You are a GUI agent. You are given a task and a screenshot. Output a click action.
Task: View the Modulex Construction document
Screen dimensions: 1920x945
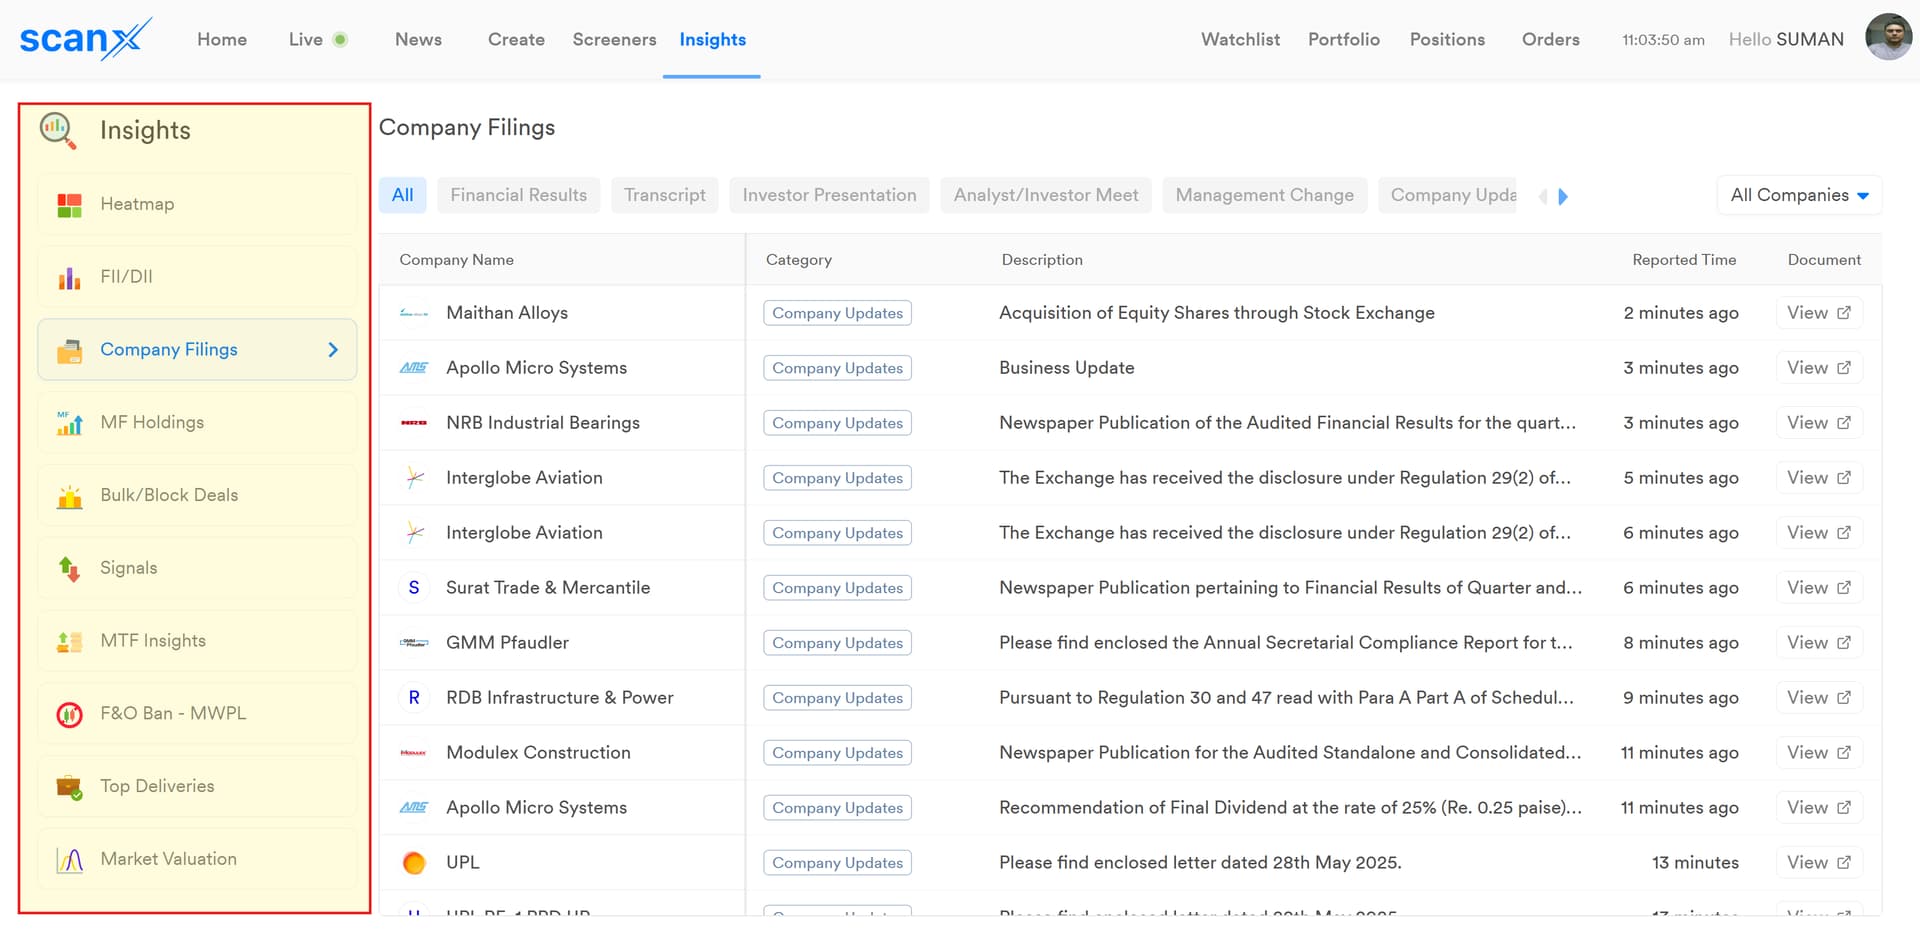point(1819,753)
